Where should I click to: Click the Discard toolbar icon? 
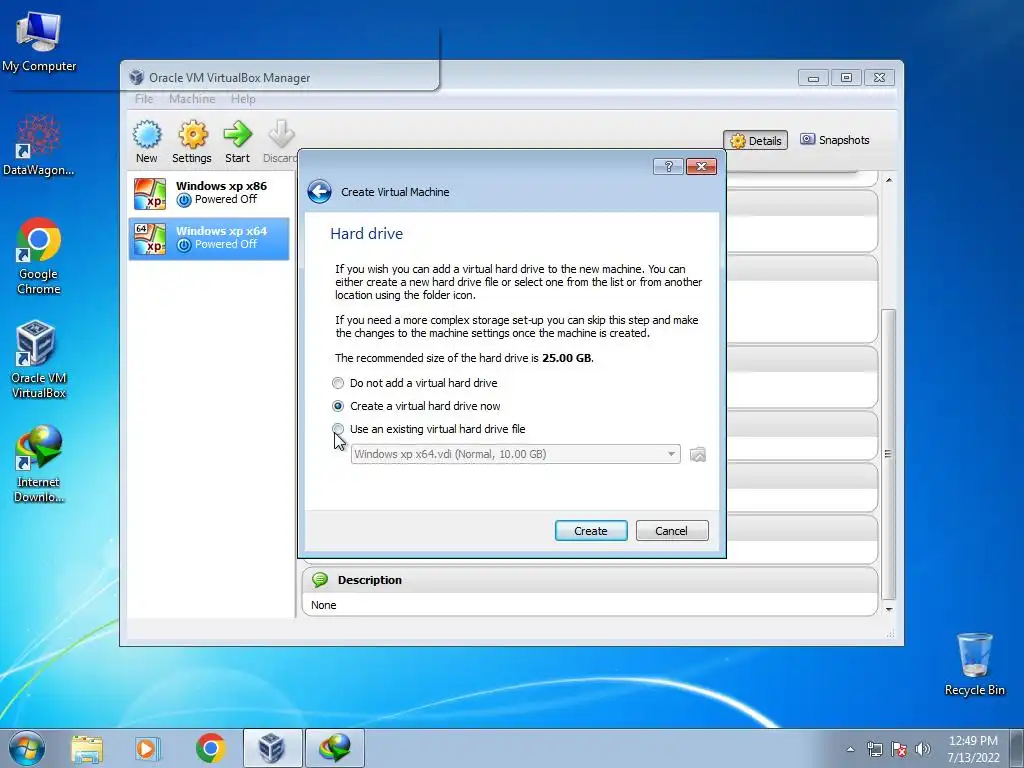click(x=281, y=141)
